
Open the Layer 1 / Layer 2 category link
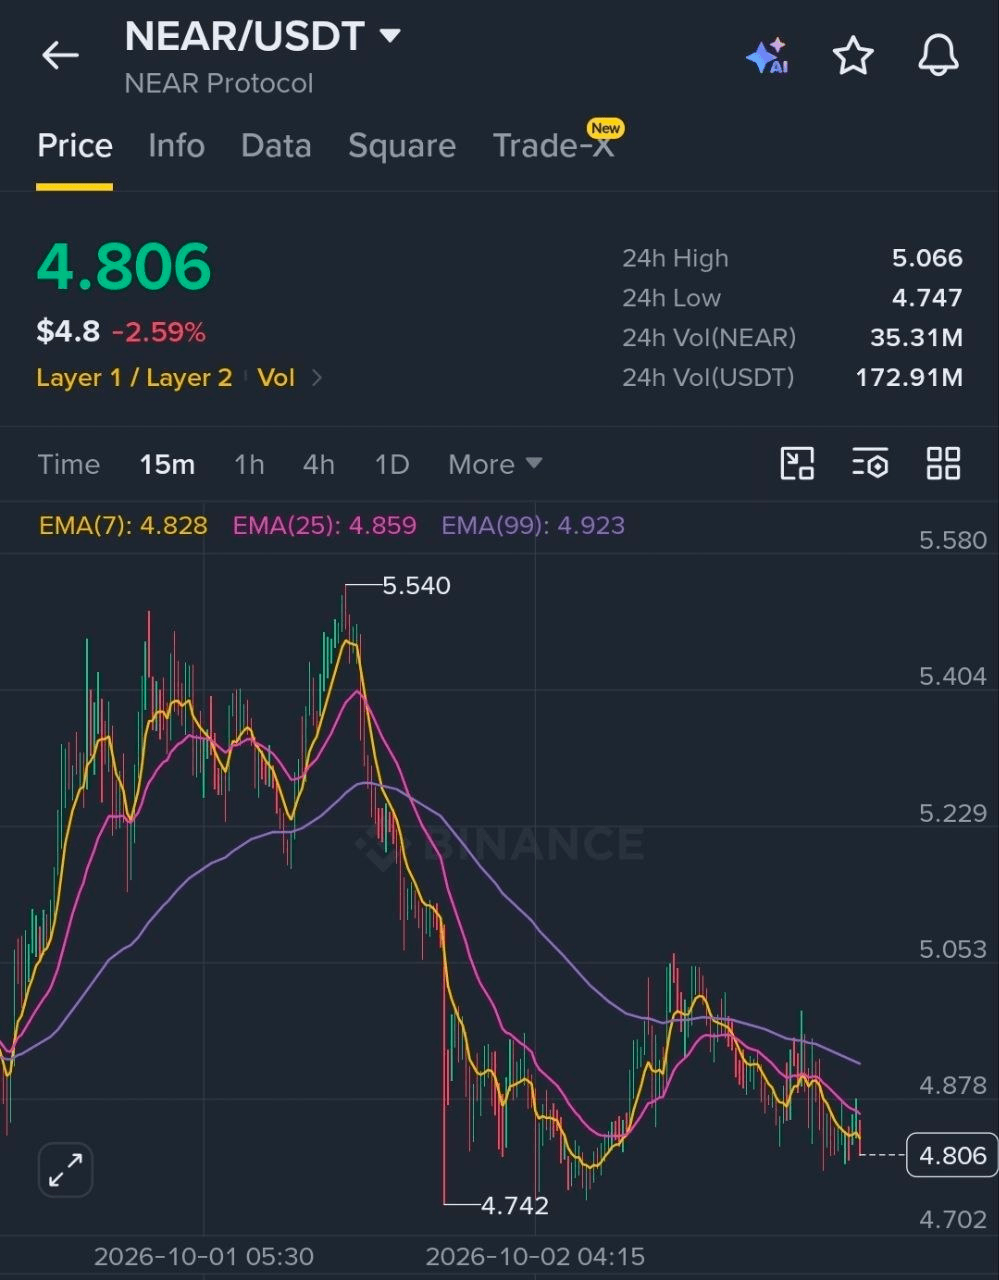(x=134, y=378)
